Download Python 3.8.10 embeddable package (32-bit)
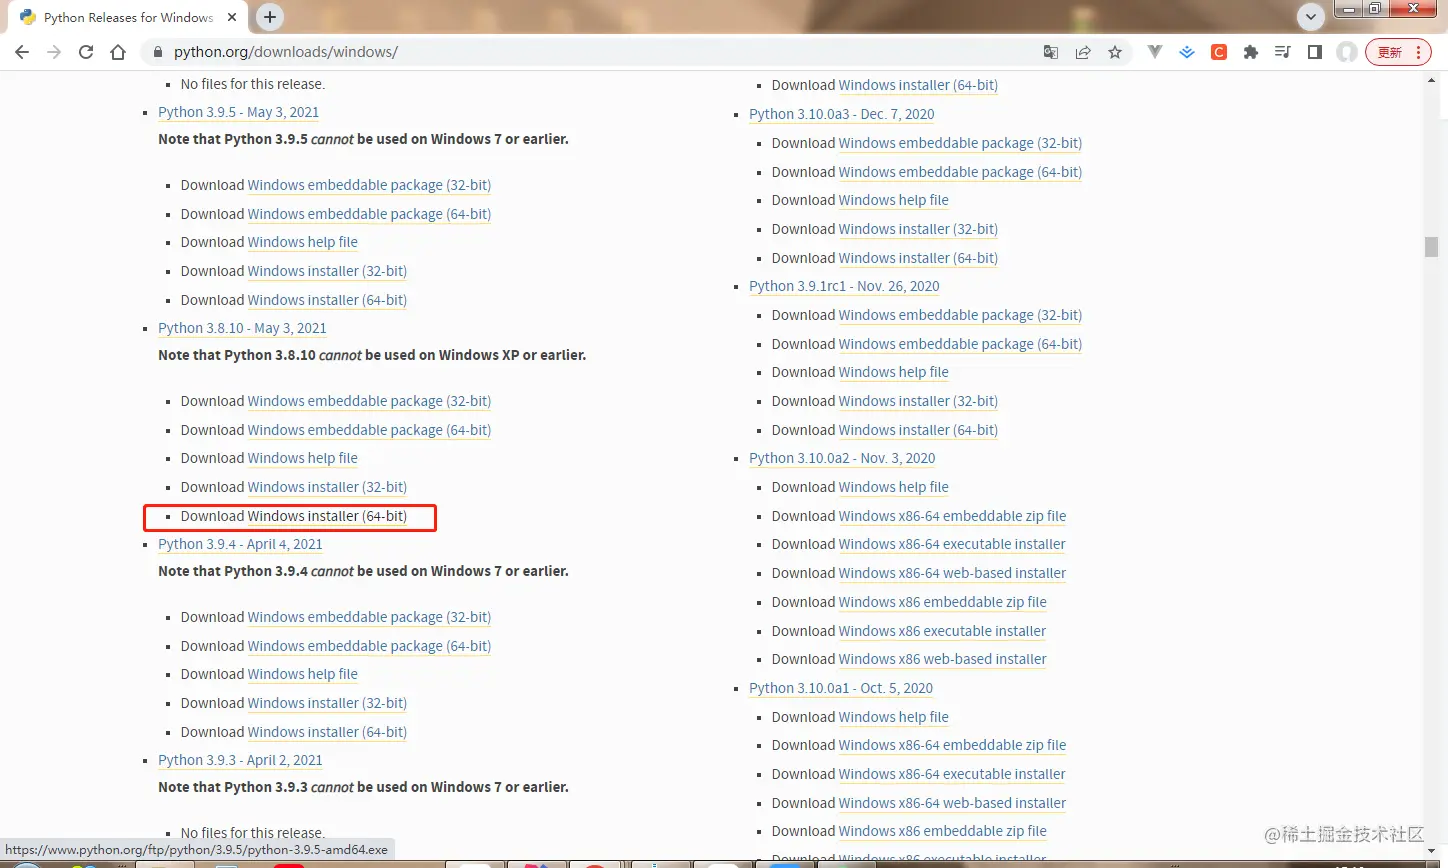This screenshot has height=868, width=1448. (369, 401)
